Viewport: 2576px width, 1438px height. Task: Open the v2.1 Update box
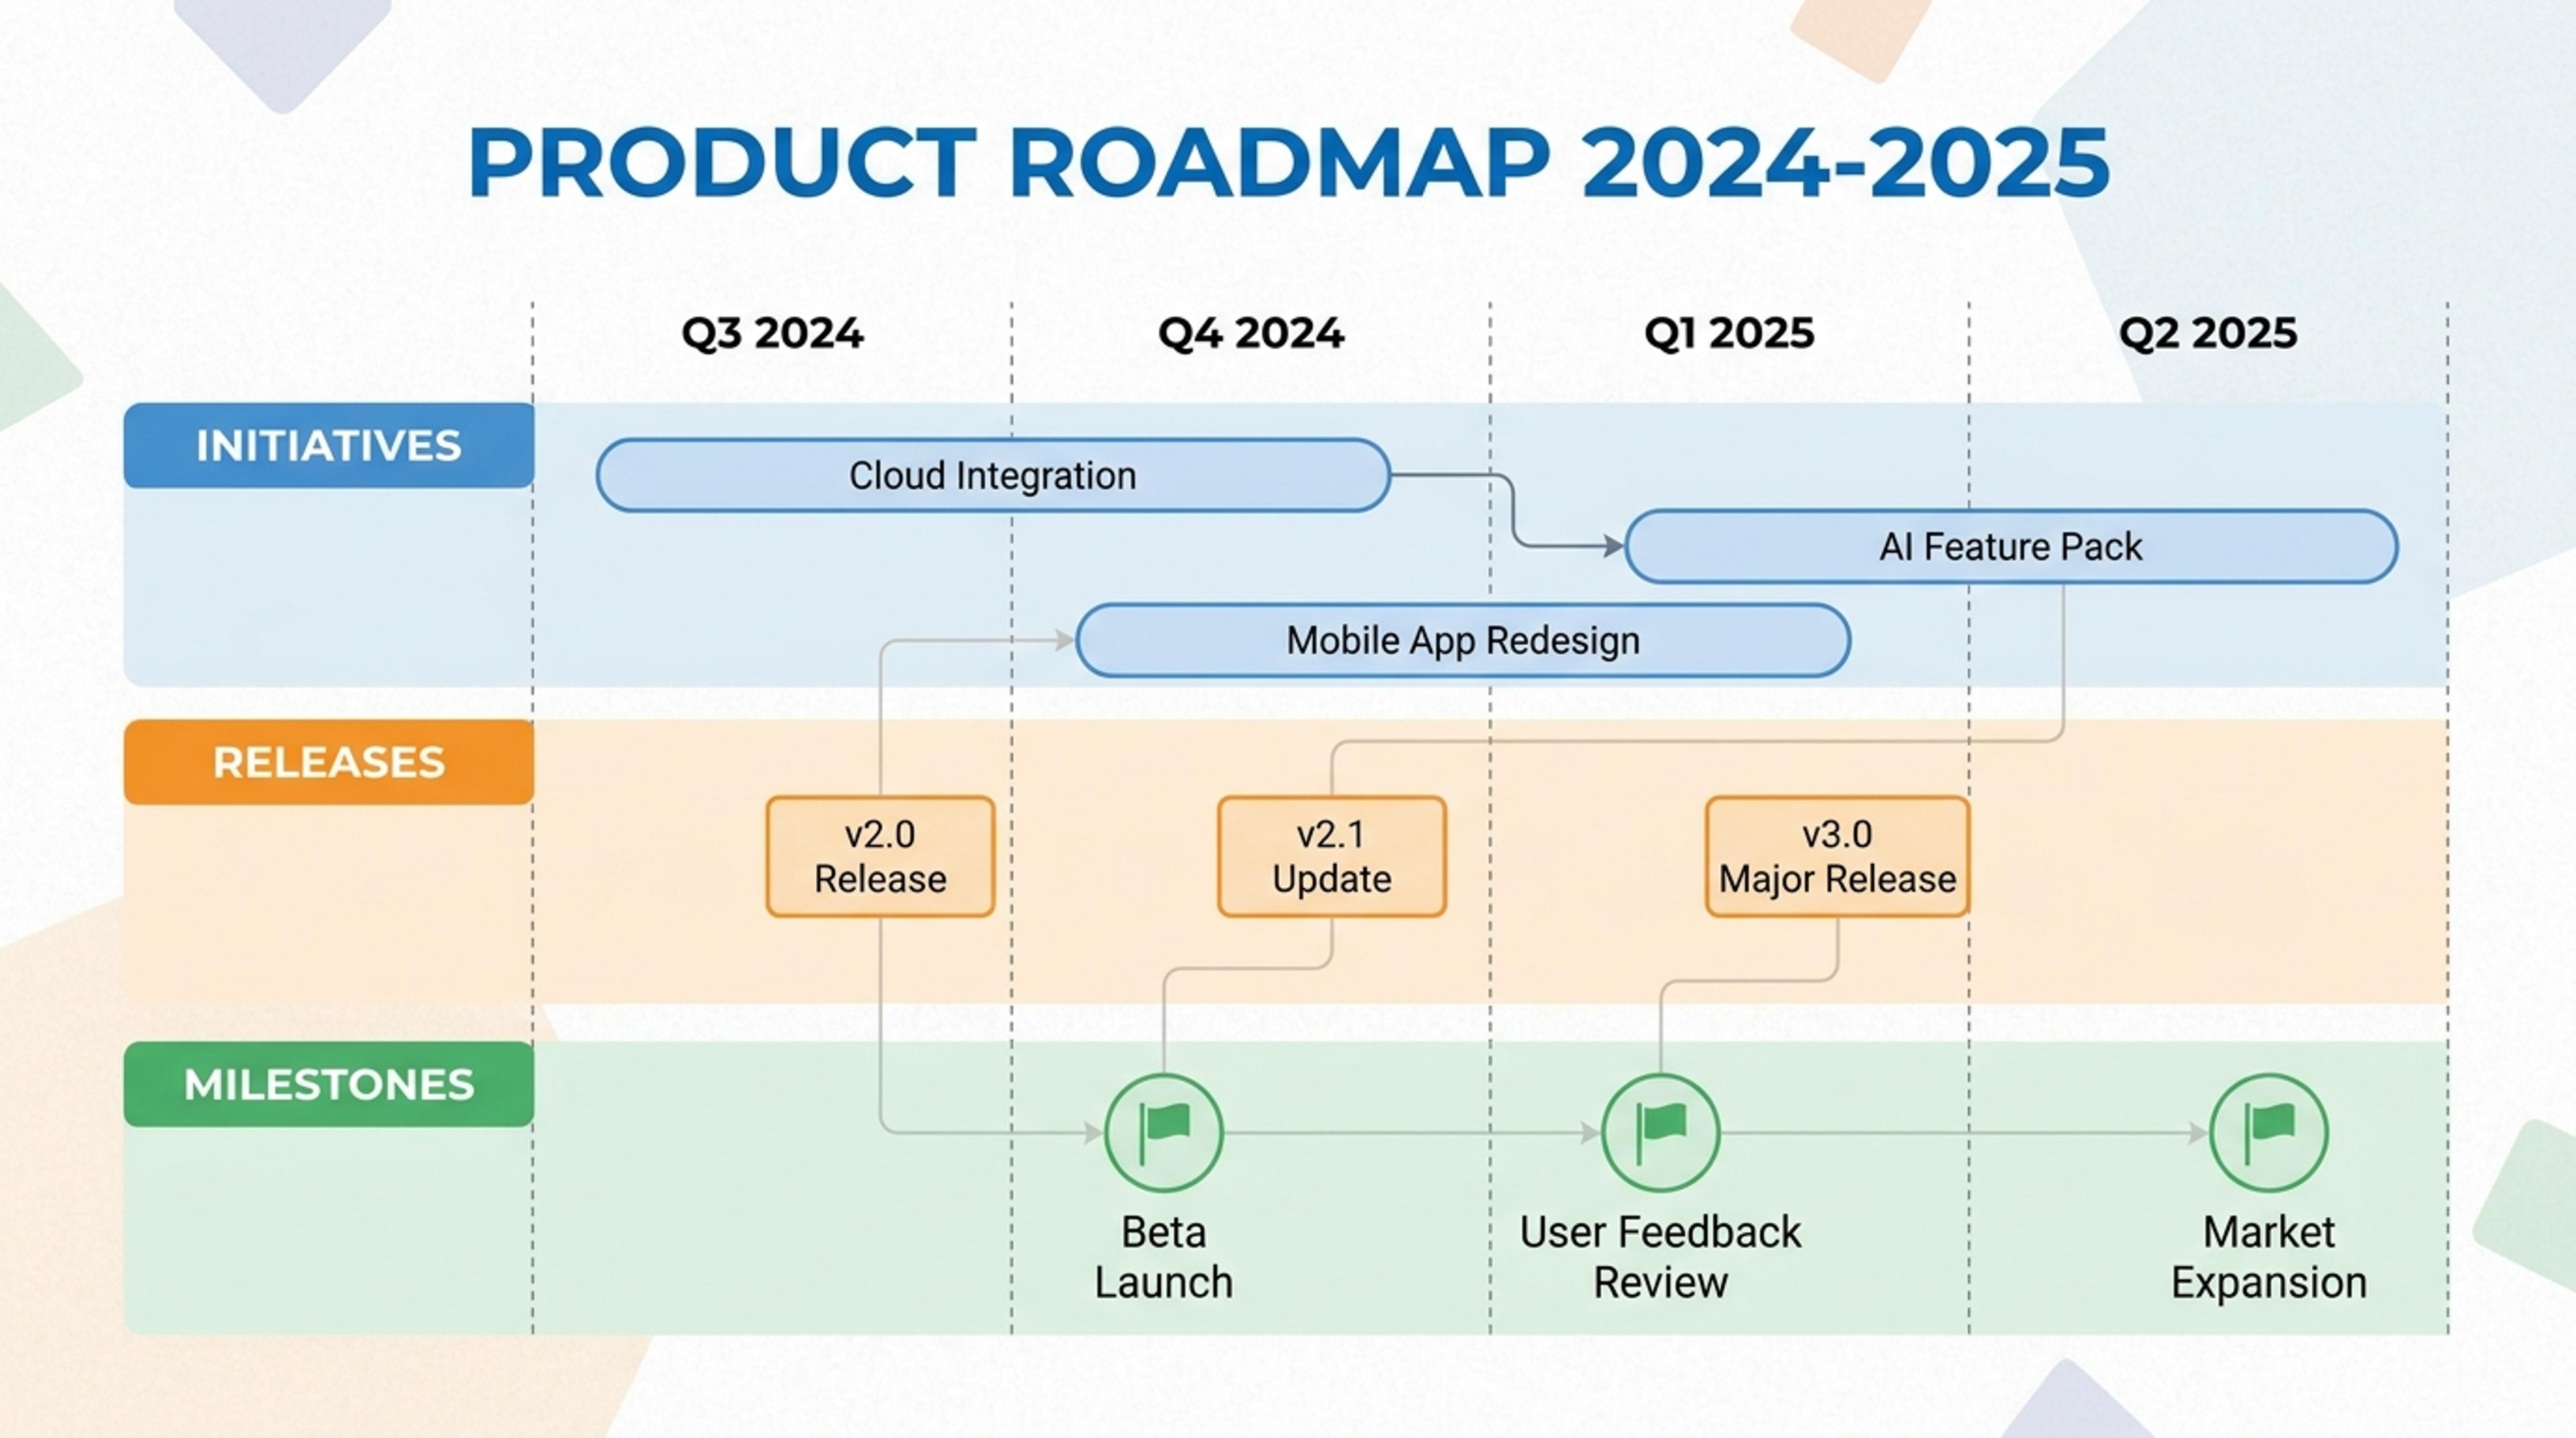tap(1332, 856)
